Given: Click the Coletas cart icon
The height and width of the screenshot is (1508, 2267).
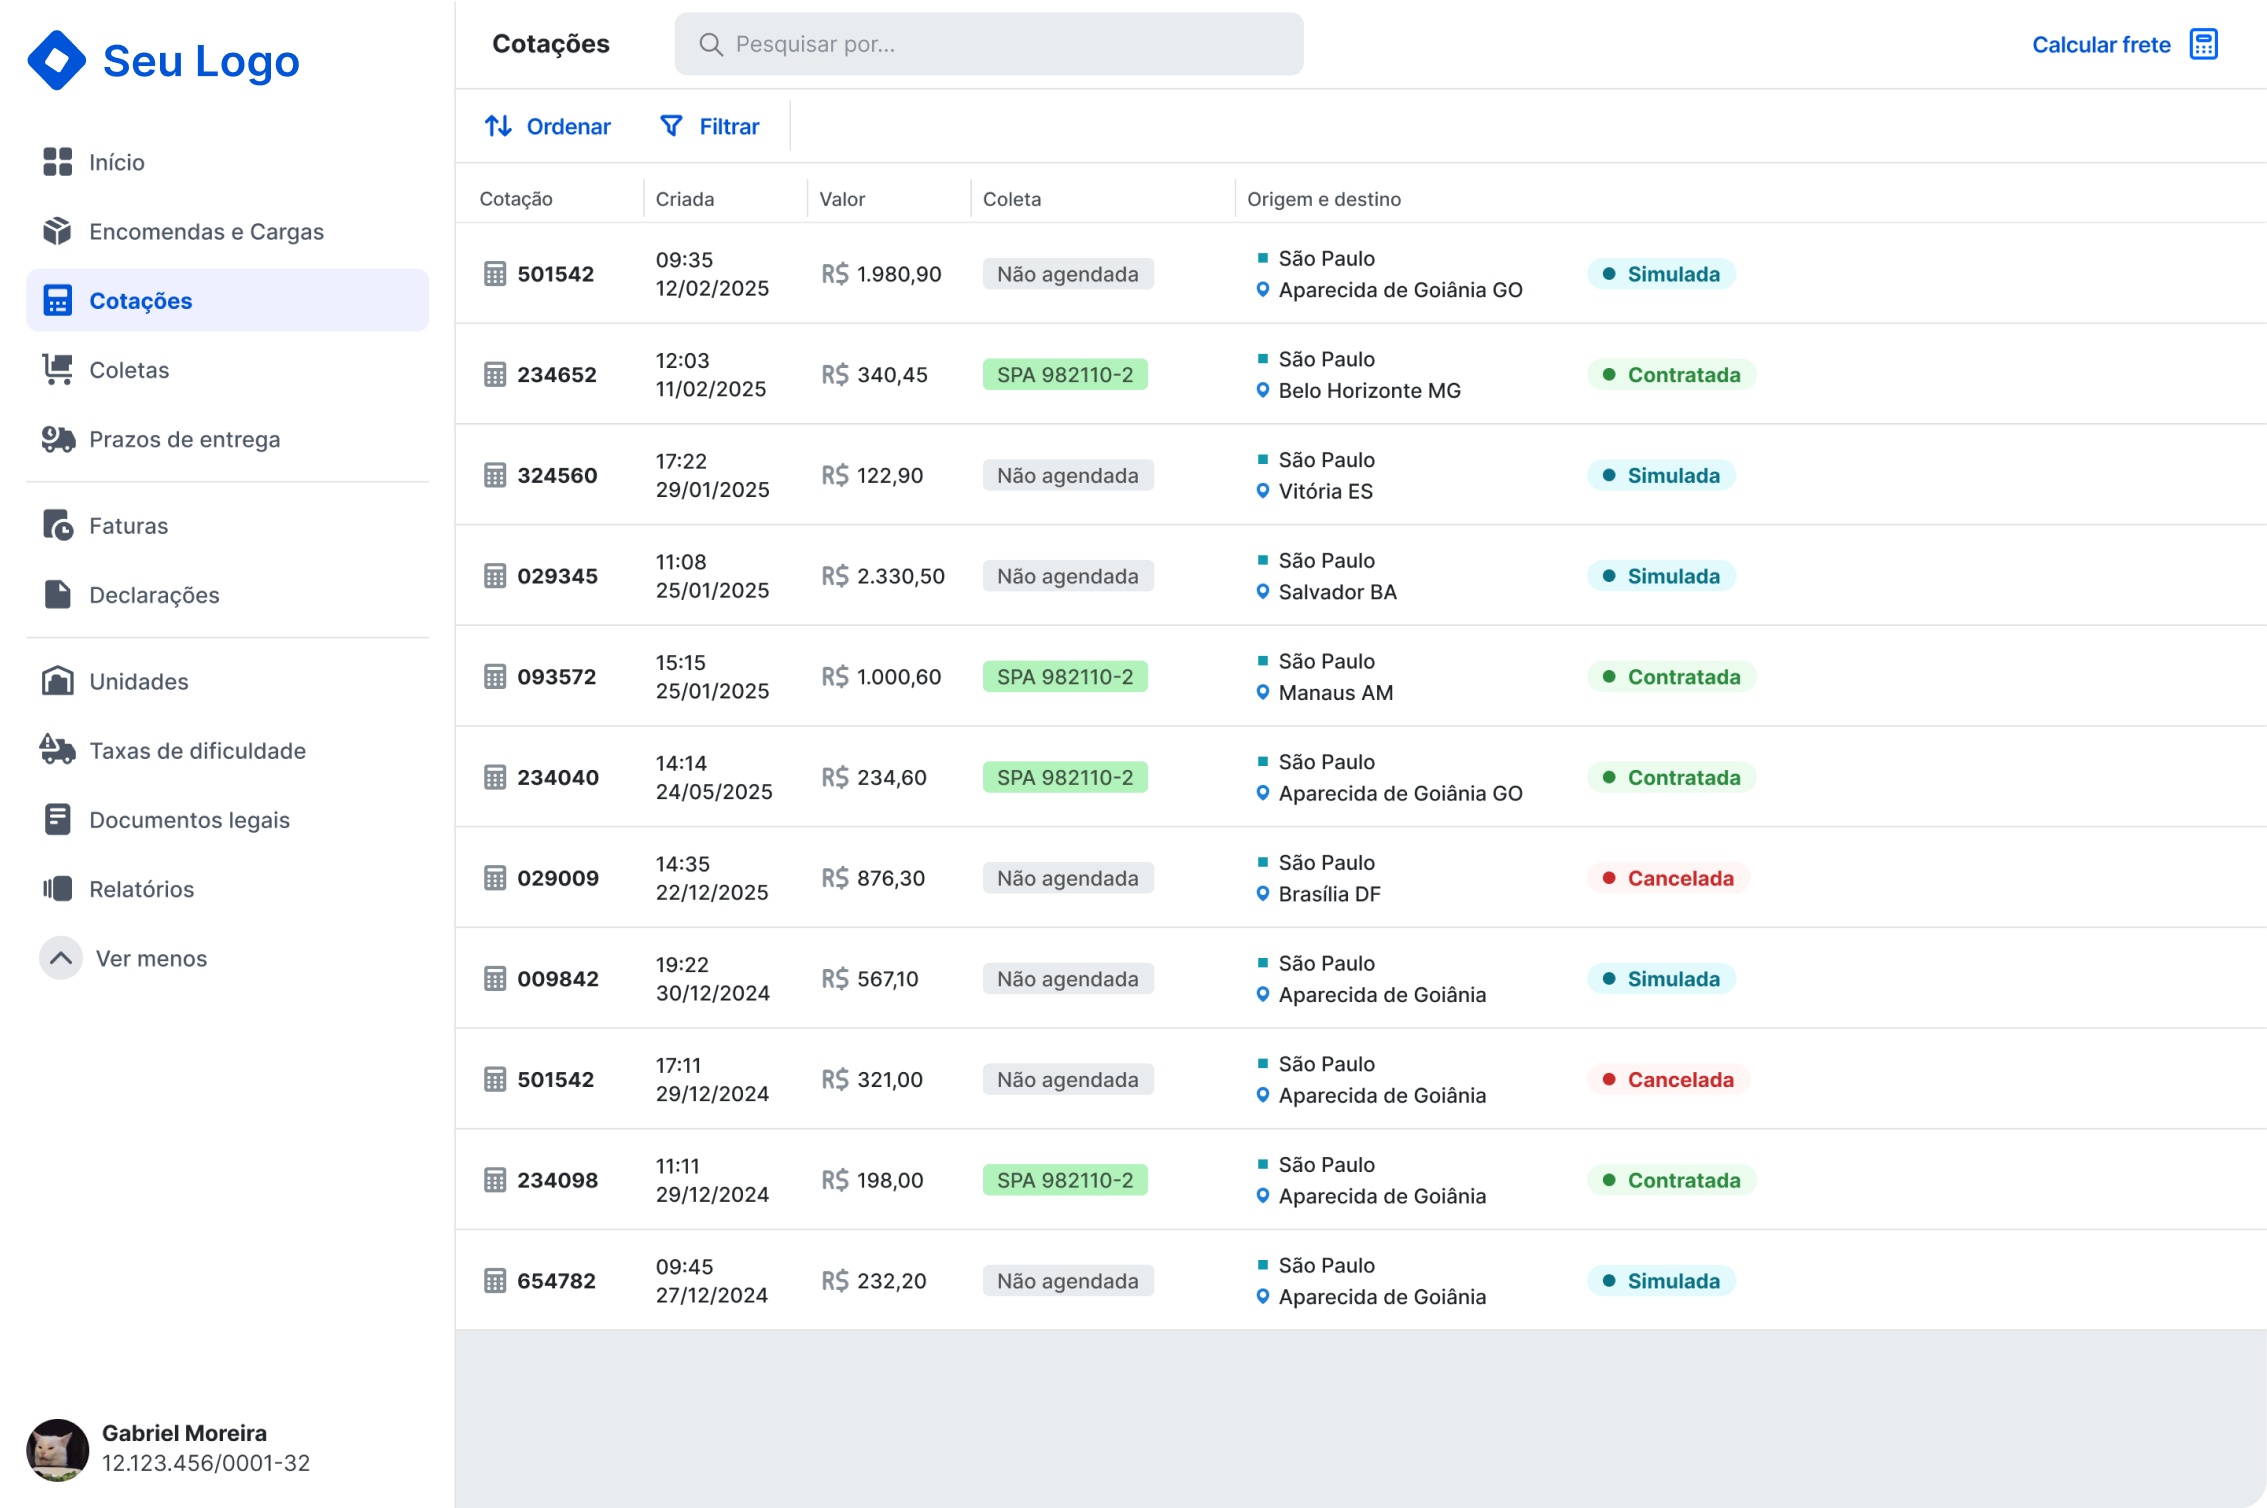Looking at the screenshot, I should pos(58,370).
